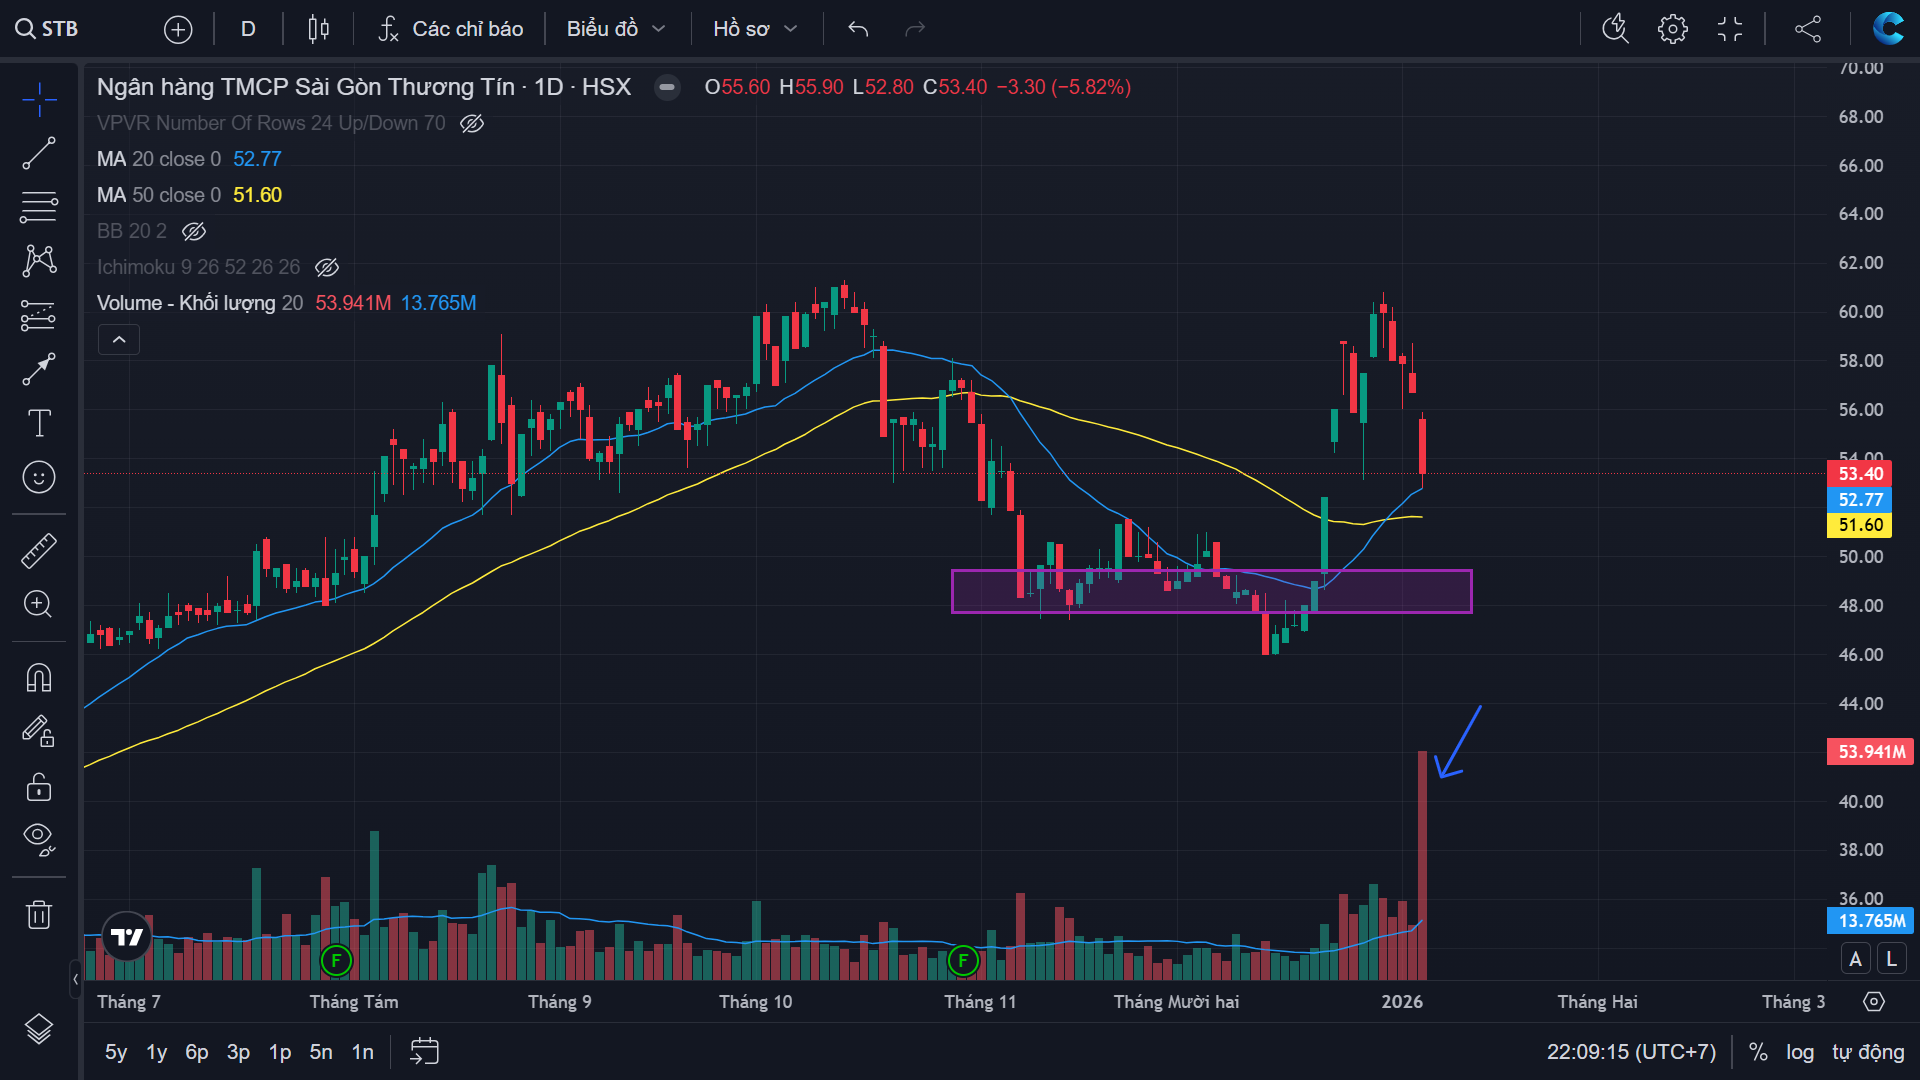Screen dimensions: 1920x1080
Task: Select the 1y time range
Action: coord(156,1052)
